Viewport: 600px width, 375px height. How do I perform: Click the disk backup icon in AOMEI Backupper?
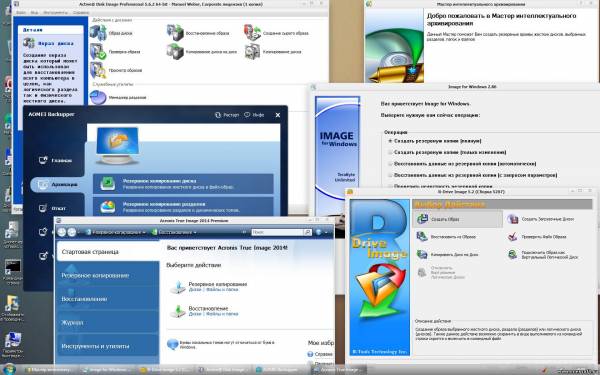tap(108, 184)
